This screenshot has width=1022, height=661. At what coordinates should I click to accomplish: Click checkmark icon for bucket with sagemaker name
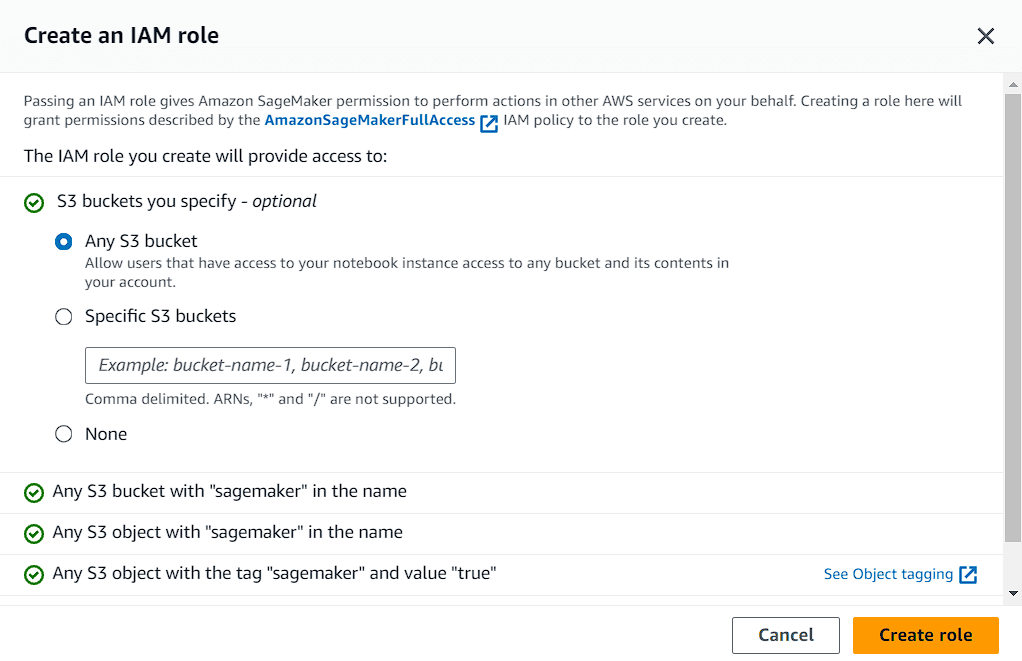point(34,493)
